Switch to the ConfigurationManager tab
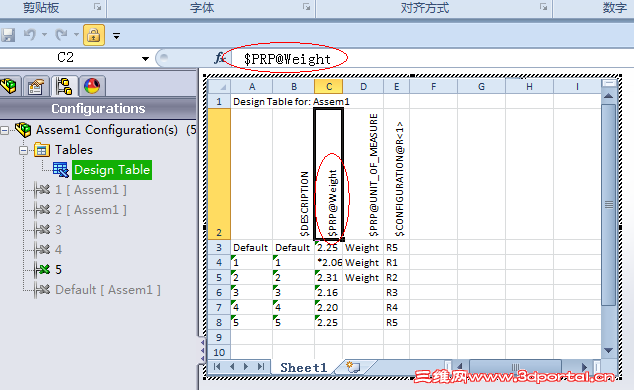The height and width of the screenshot is (390, 634). click(x=64, y=86)
